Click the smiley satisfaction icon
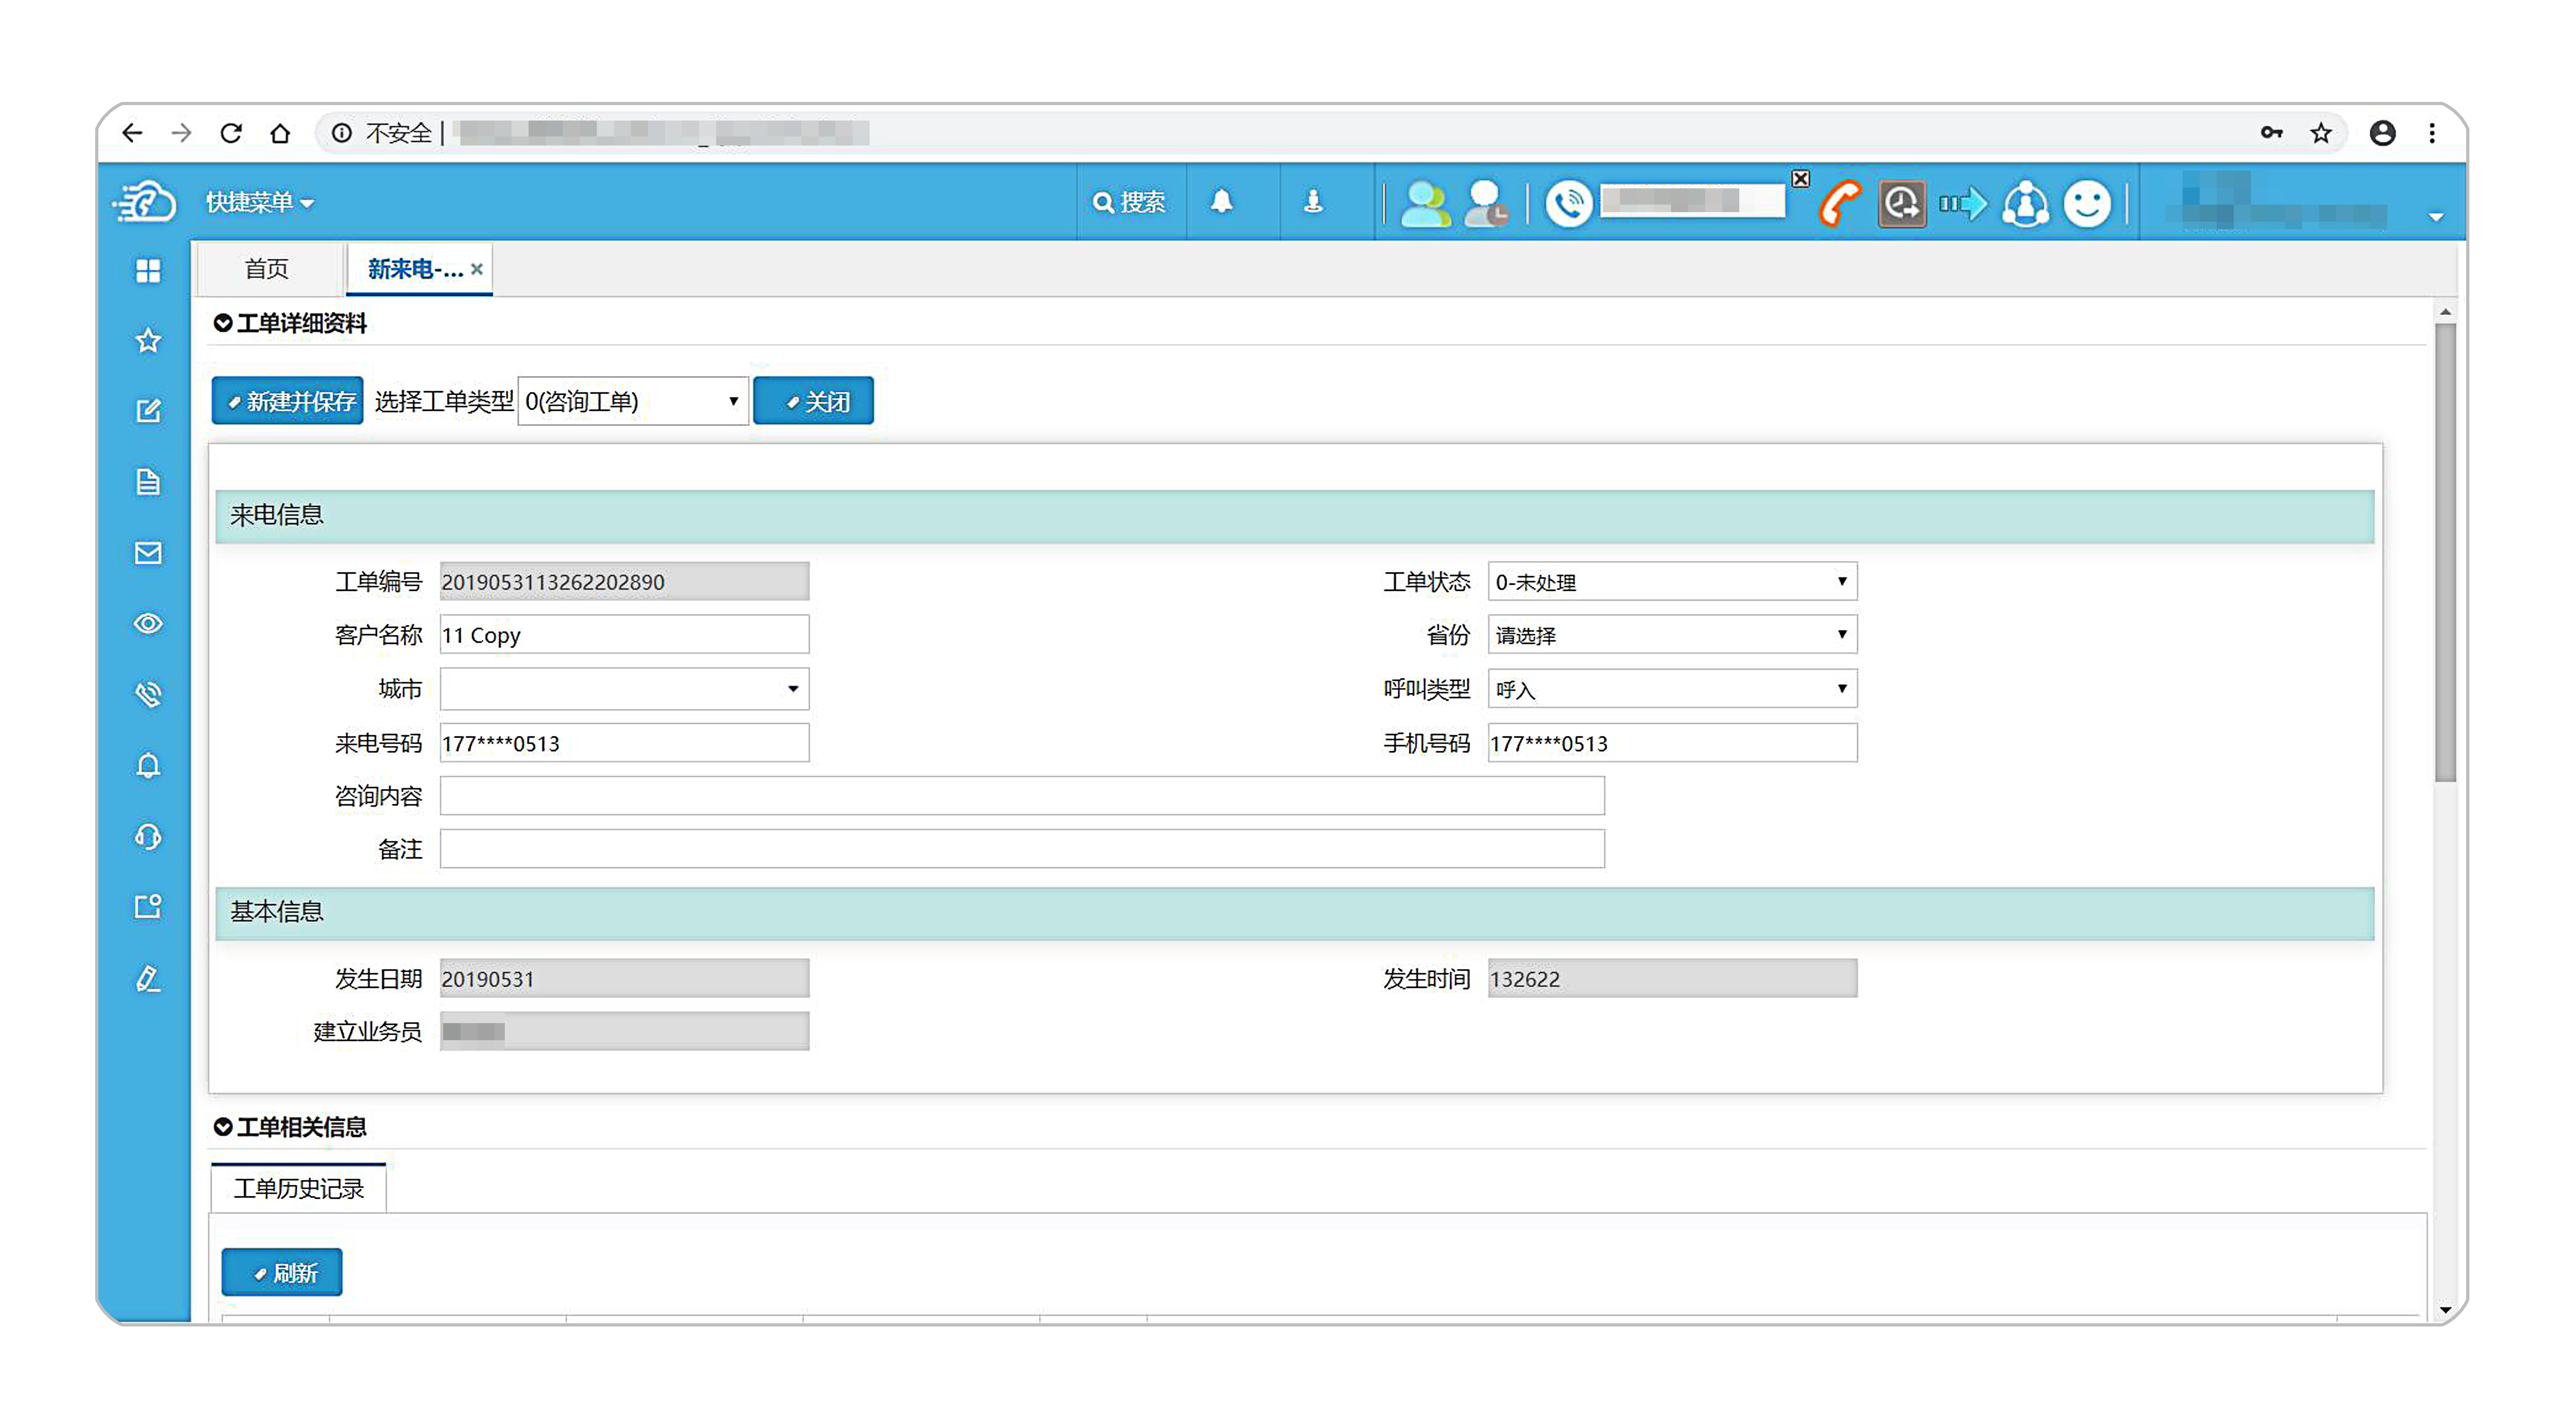Viewport: 2576px width, 1405px height. pos(2087,203)
